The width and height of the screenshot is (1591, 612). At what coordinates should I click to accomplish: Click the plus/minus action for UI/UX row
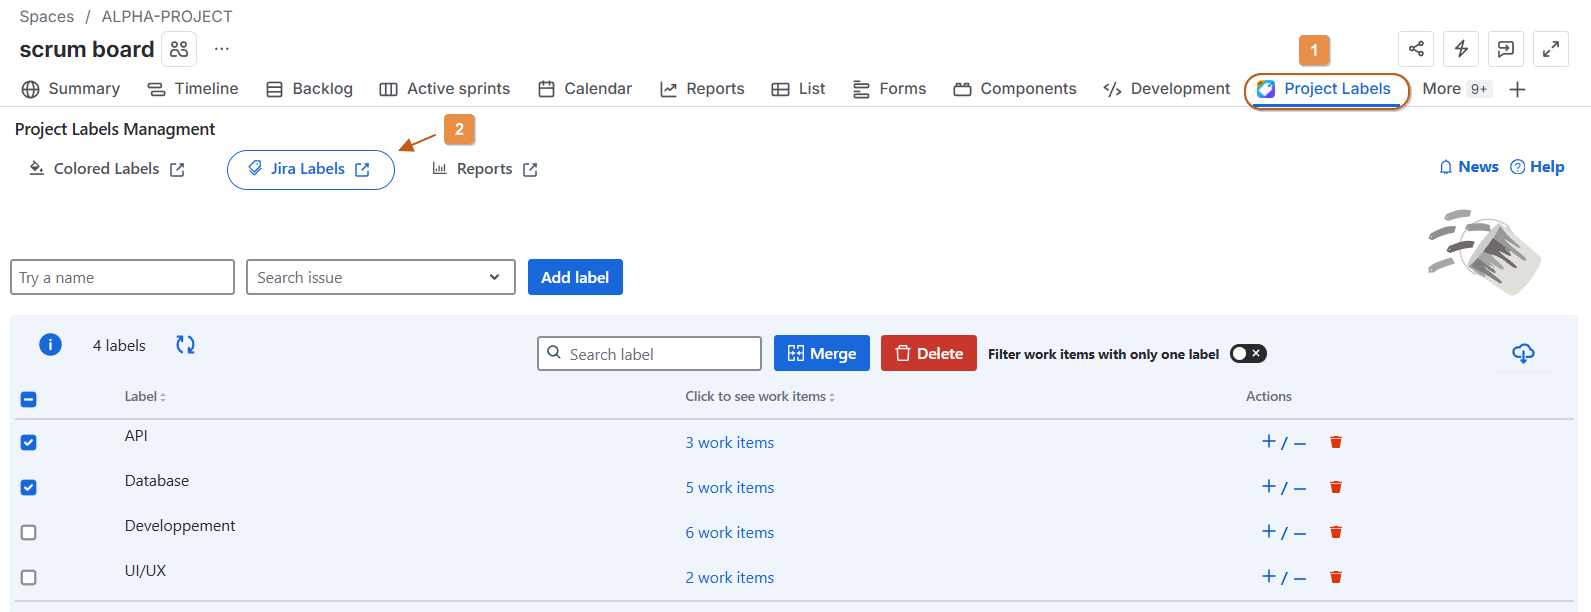click(1284, 577)
